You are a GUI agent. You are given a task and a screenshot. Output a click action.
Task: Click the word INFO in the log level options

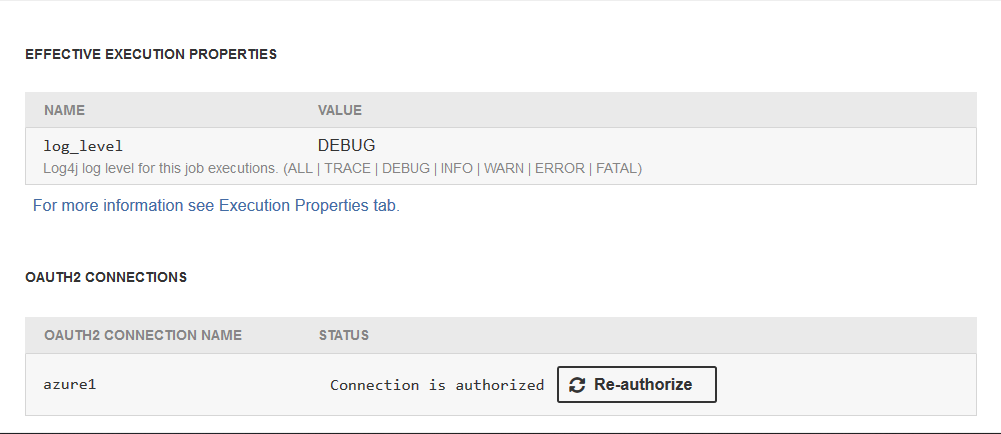pos(457,168)
